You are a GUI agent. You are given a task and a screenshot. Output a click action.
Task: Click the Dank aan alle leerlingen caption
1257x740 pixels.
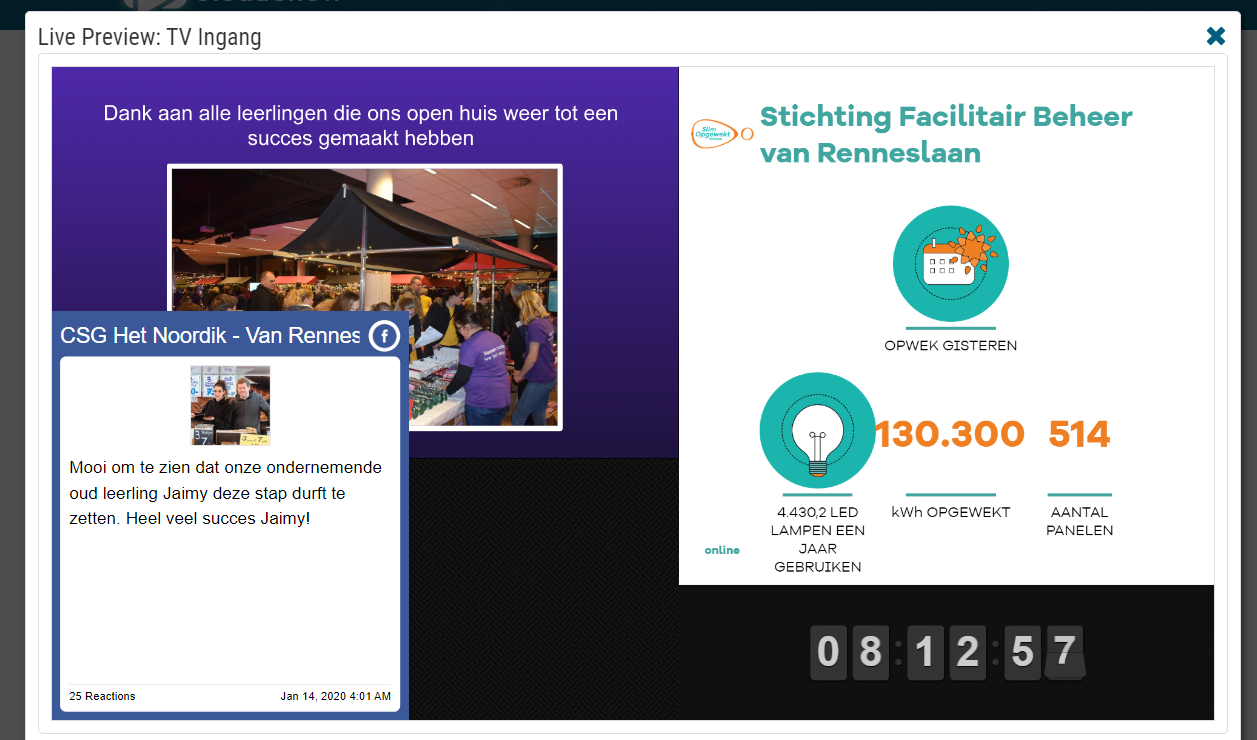(x=361, y=125)
